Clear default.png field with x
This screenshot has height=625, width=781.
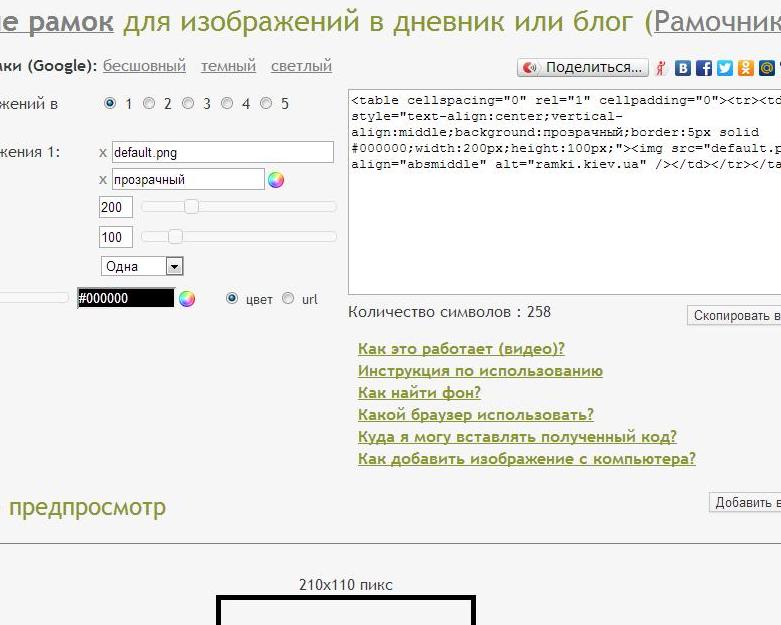[x=103, y=153]
